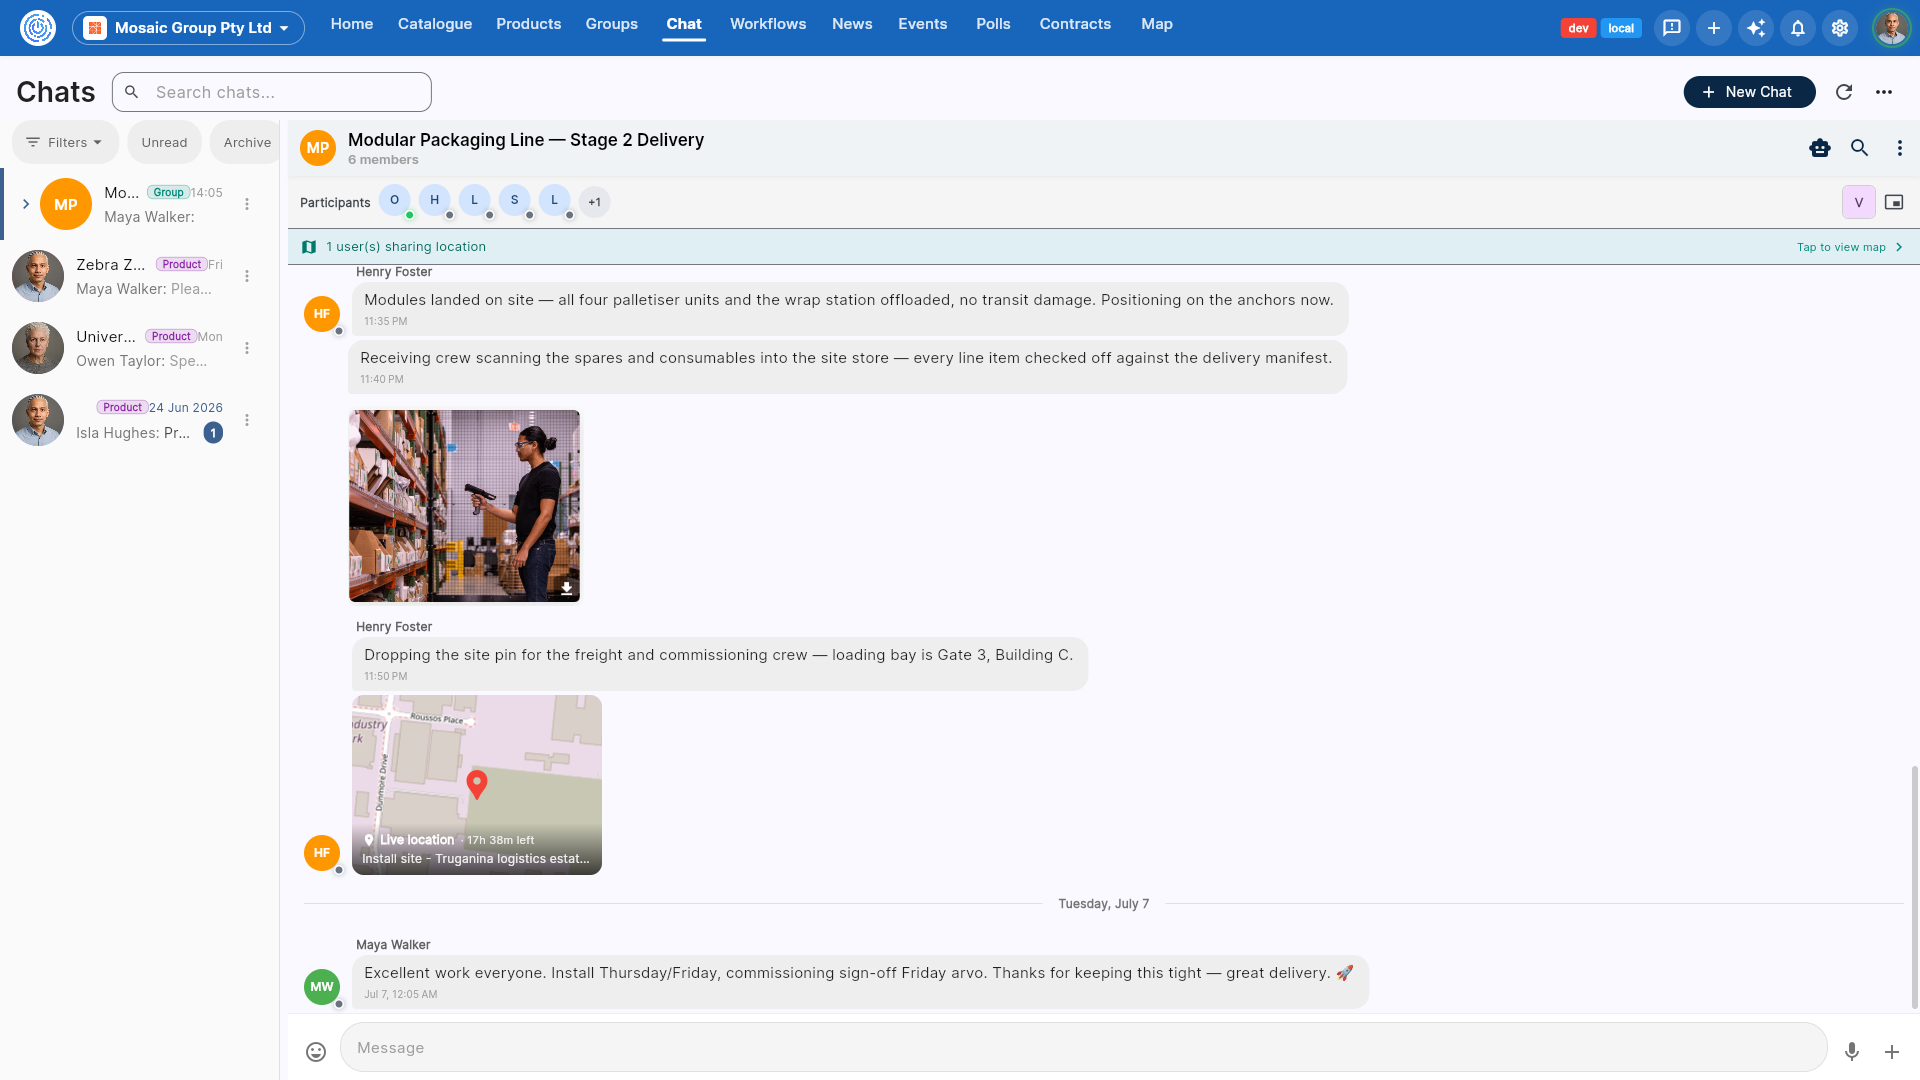Click the conversation vertical scrollbar
Image resolution: width=1920 pixels, height=1080 pixels.
(x=1914, y=888)
